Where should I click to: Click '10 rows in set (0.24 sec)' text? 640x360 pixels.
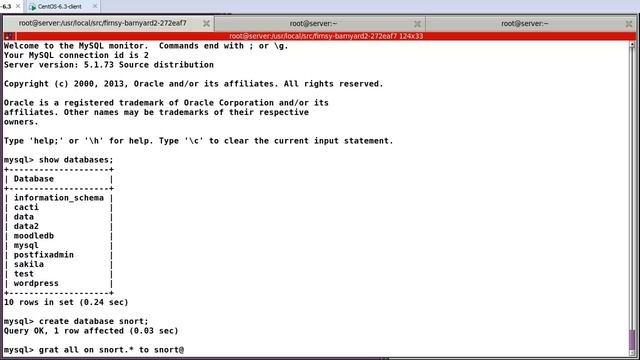[66, 302]
